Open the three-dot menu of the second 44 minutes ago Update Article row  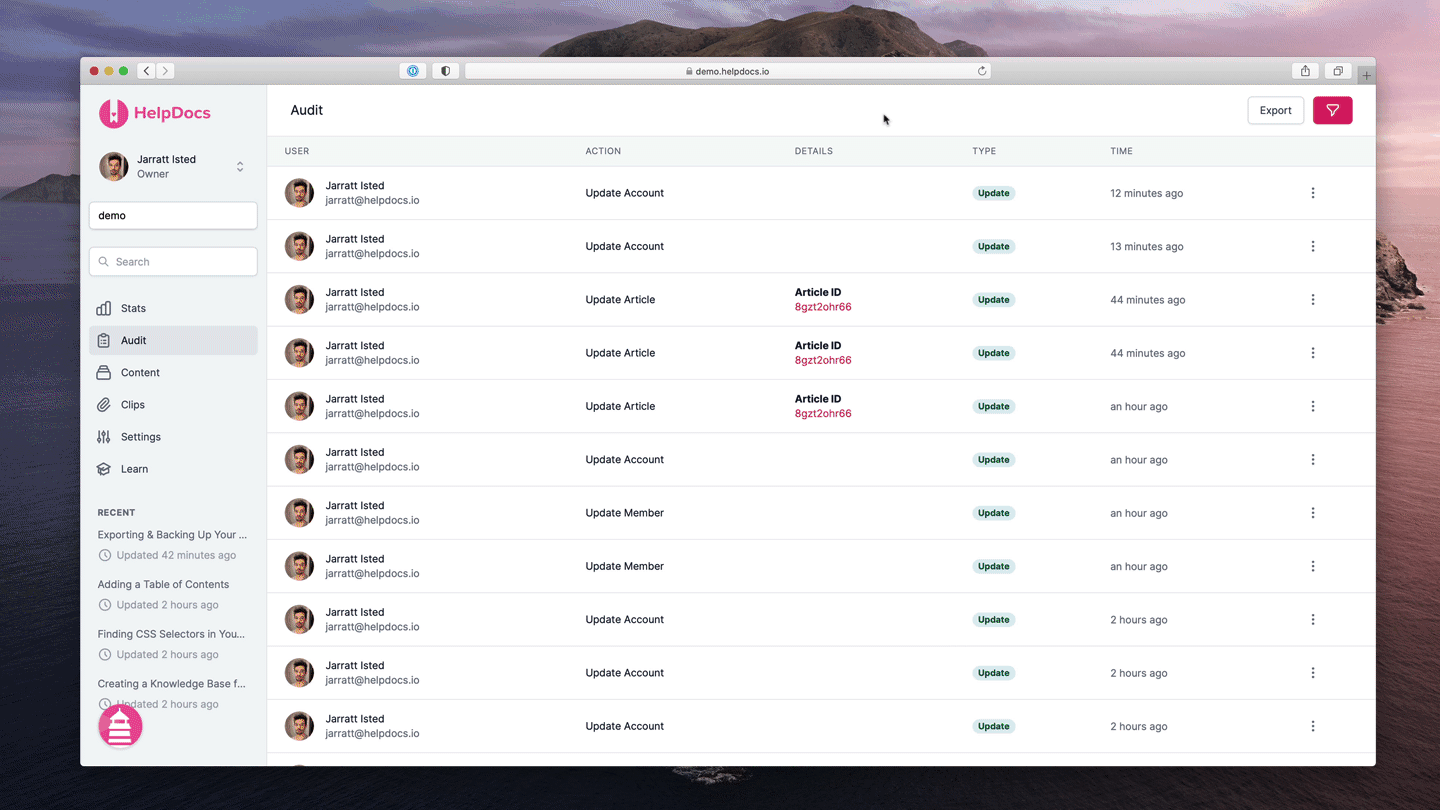click(1313, 353)
